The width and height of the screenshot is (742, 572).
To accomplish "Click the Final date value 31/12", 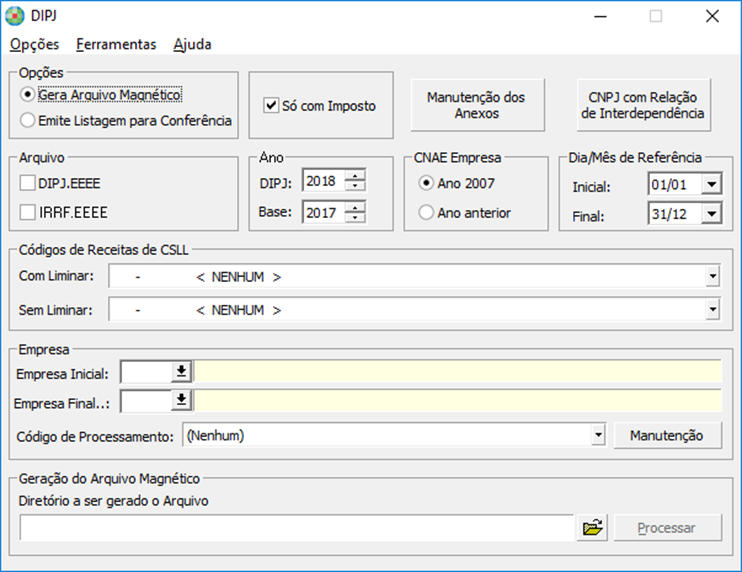I will pyautogui.click(x=675, y=214).
